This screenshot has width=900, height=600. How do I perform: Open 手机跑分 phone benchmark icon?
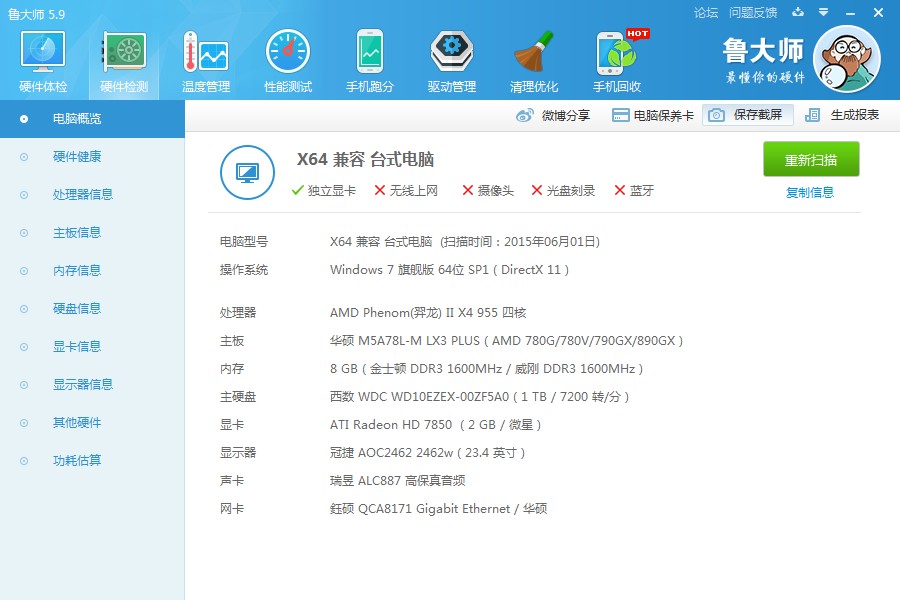click(370, 52)
